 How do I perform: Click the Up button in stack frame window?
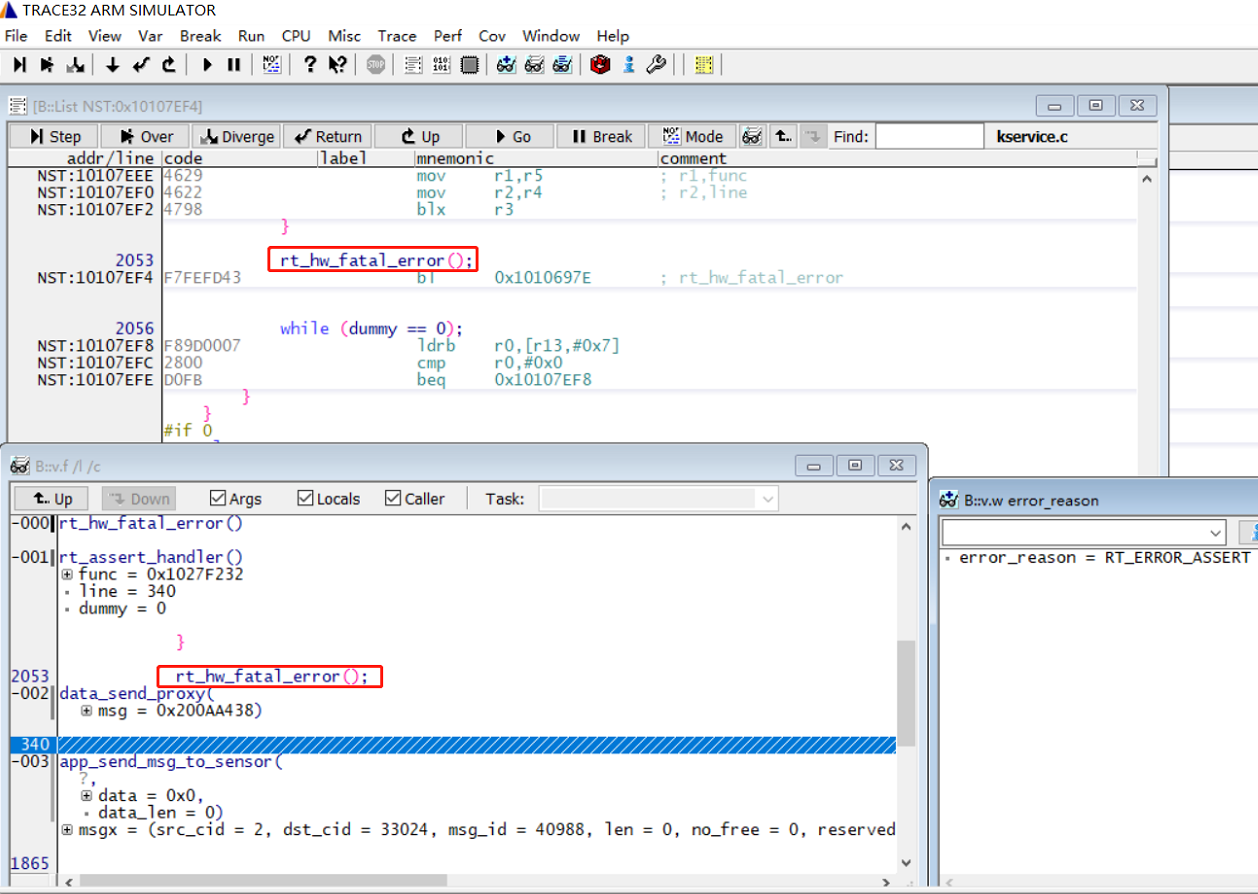tap(52, 498)
